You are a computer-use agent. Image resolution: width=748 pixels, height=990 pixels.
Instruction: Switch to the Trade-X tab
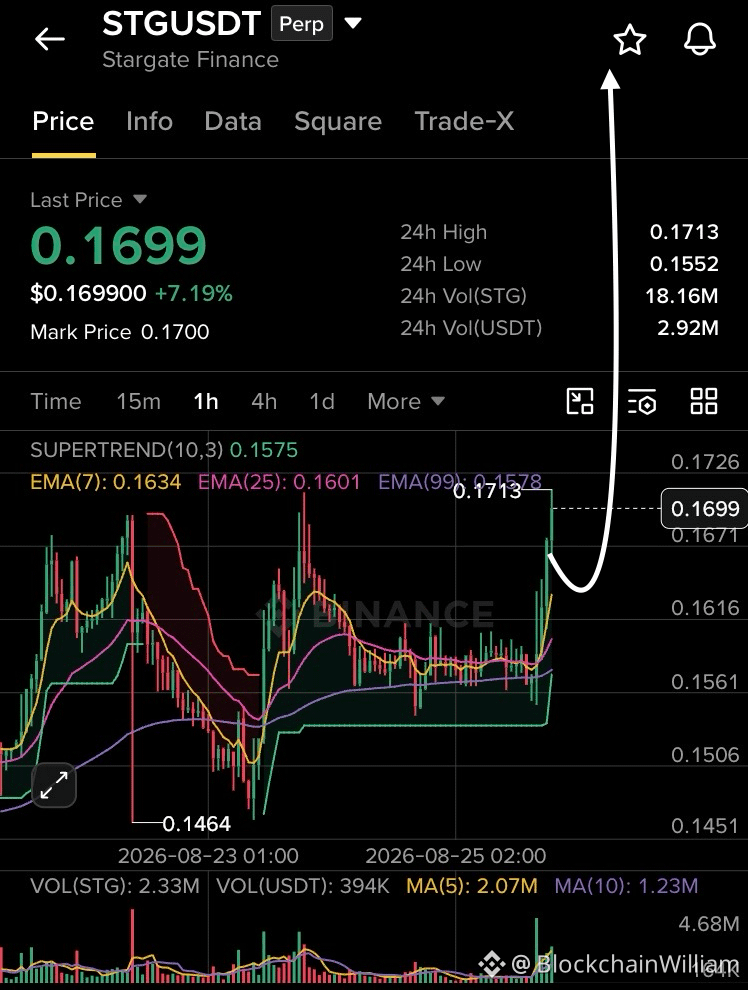(x=464, y=121)
